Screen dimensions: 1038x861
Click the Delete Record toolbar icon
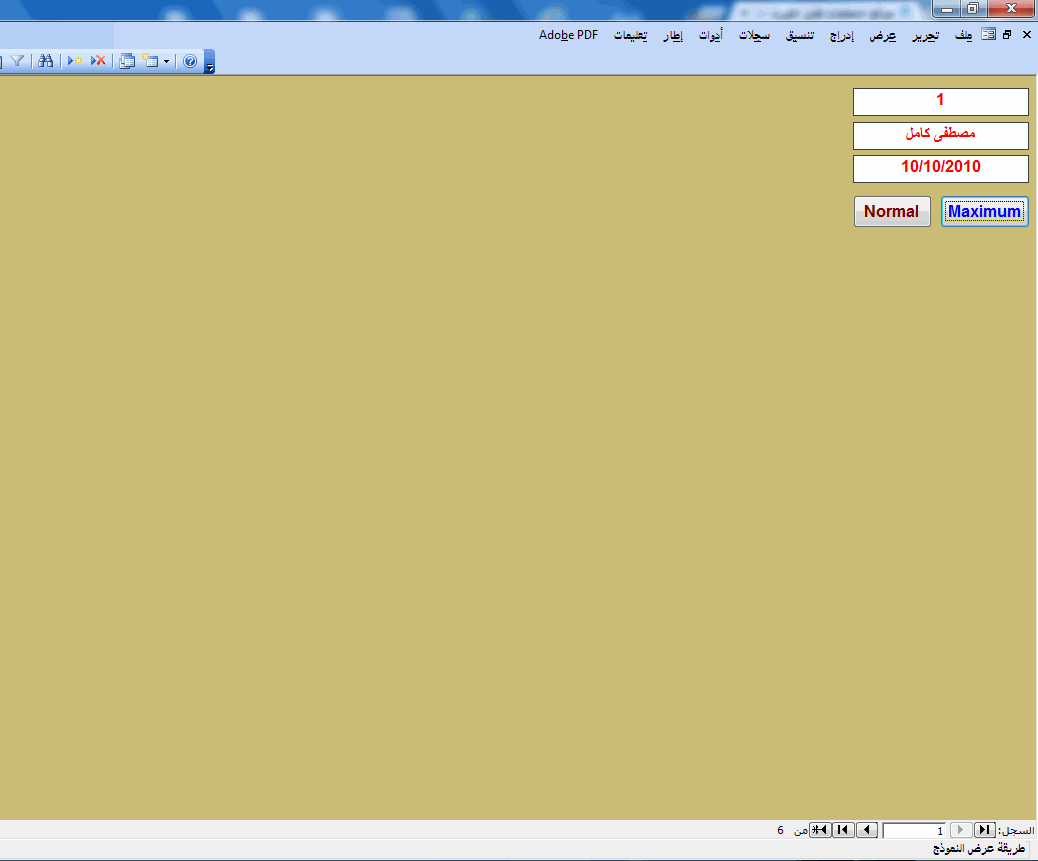click(x=98, y=61)
